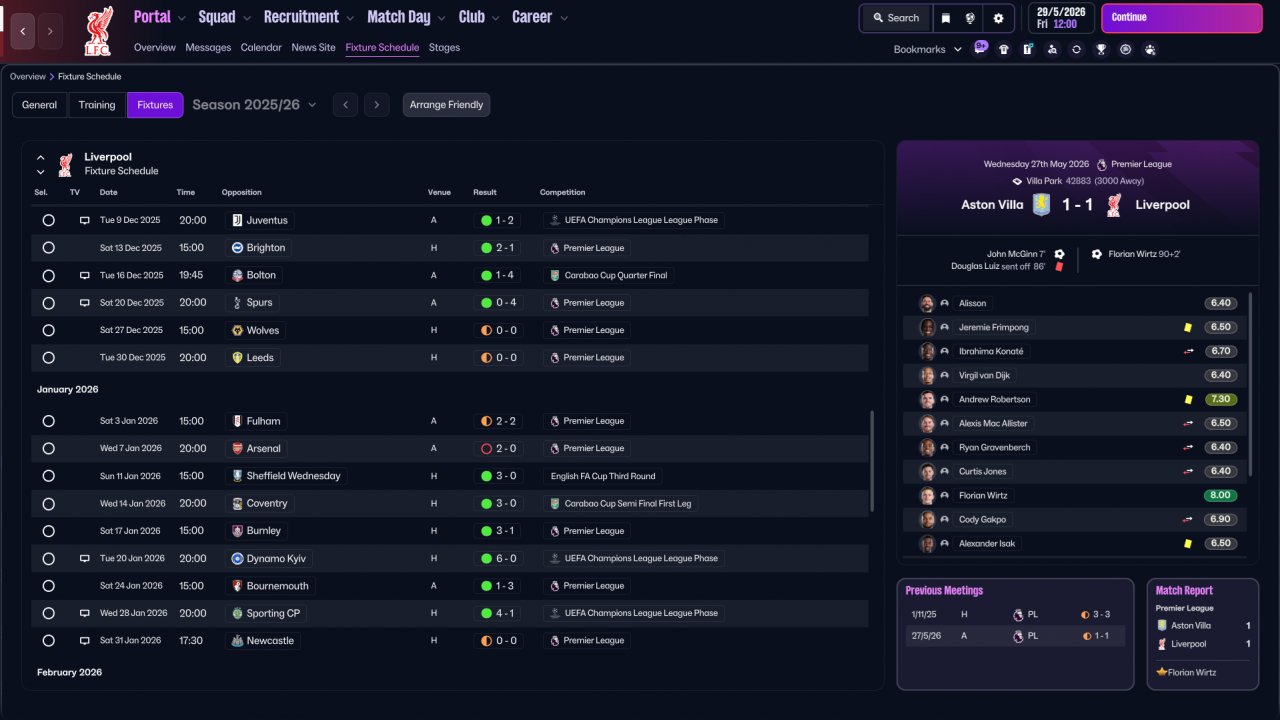Select the Newcastle fixture radio button
Image resolution: width=1280 pixels, height=720 pixels.
tap(48, 640)
